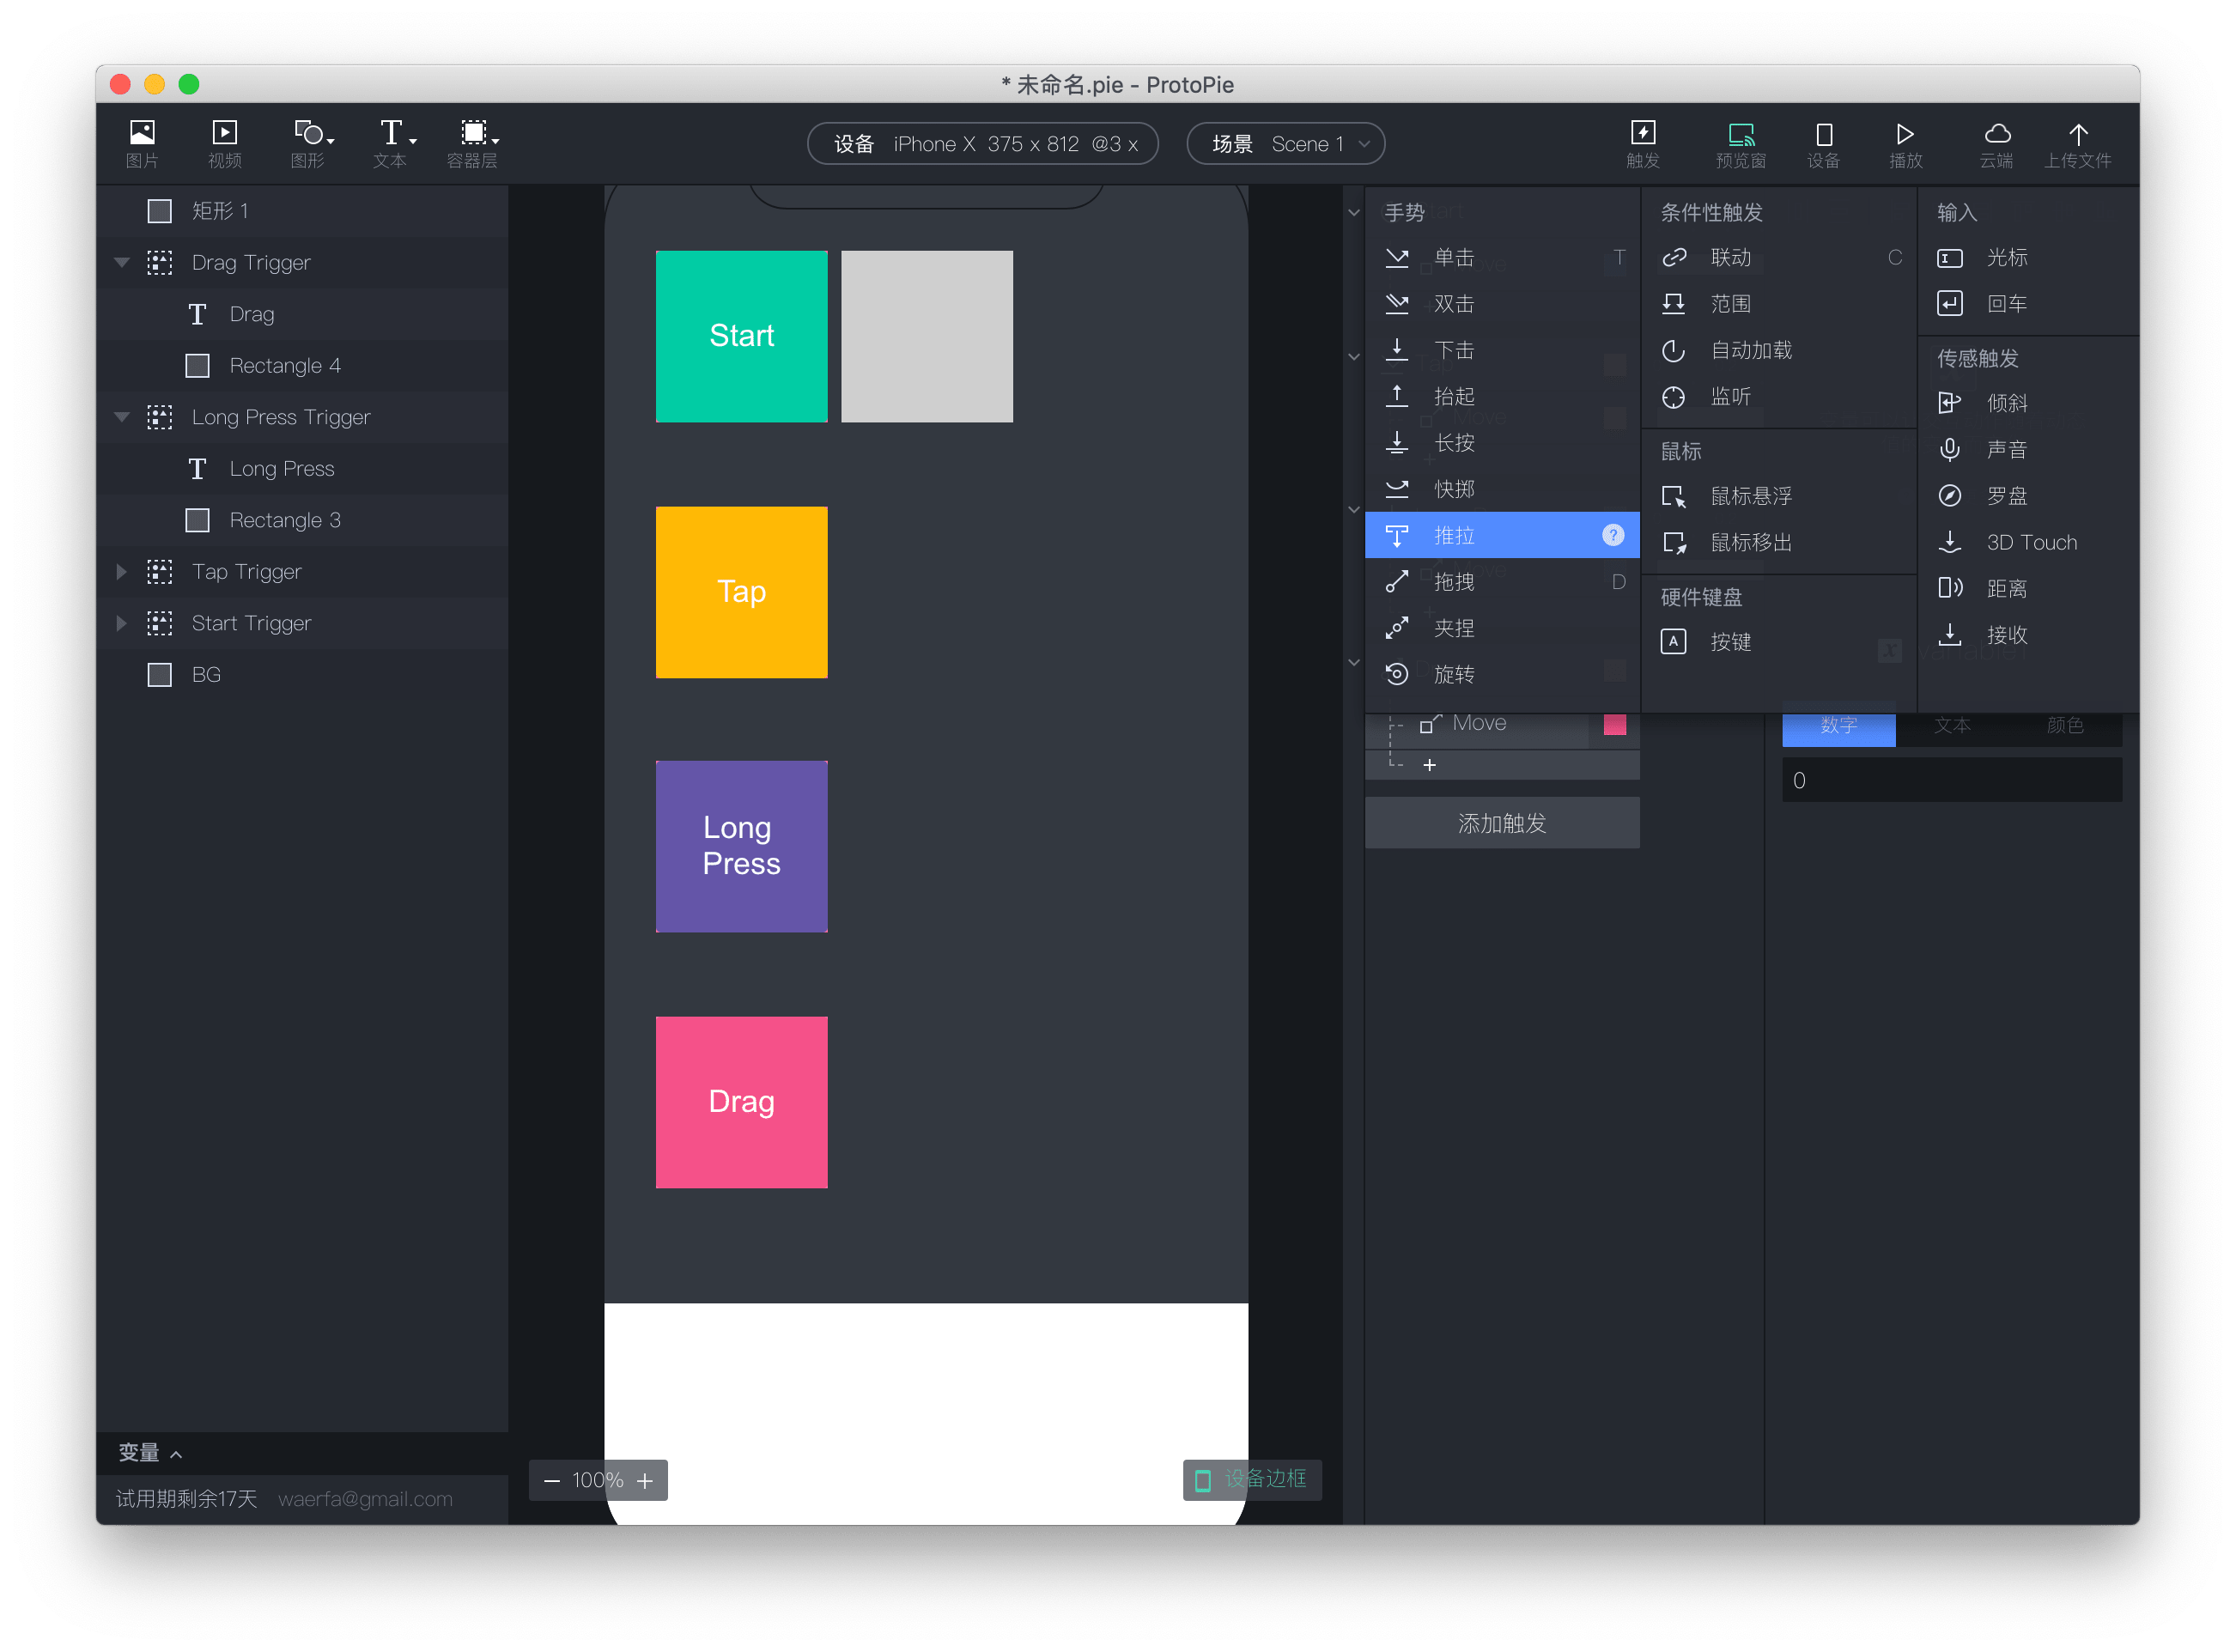The height and width of the screenshot is (1652, 2236).
Task: Select the 图片 (image) tool
Action: coord(142,144)
